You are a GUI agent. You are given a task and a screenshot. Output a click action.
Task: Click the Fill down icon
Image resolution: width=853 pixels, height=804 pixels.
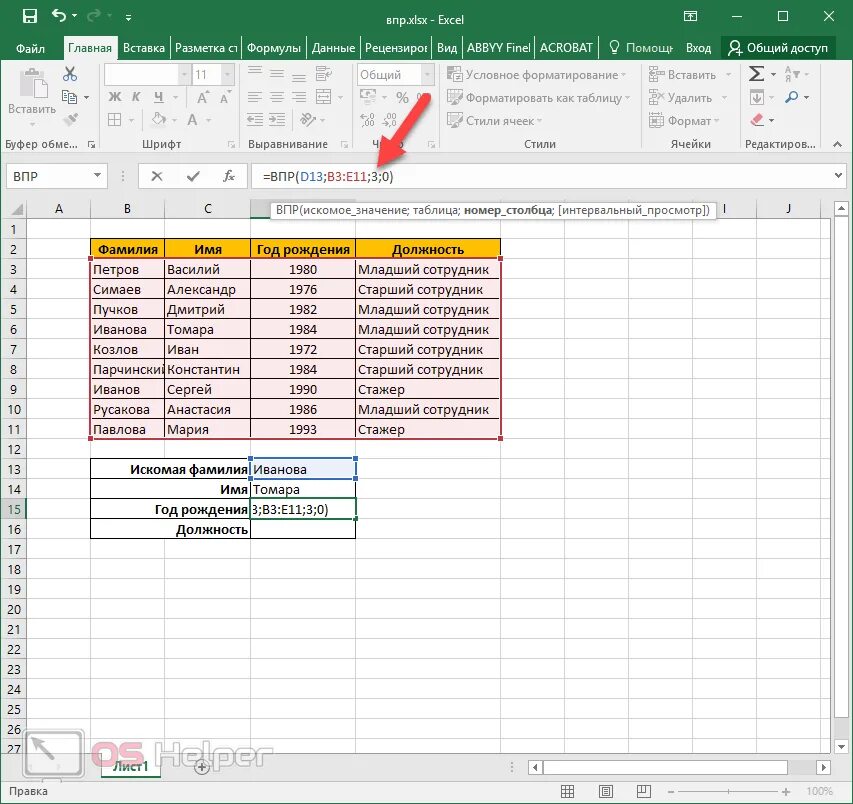tap(757, 97)
